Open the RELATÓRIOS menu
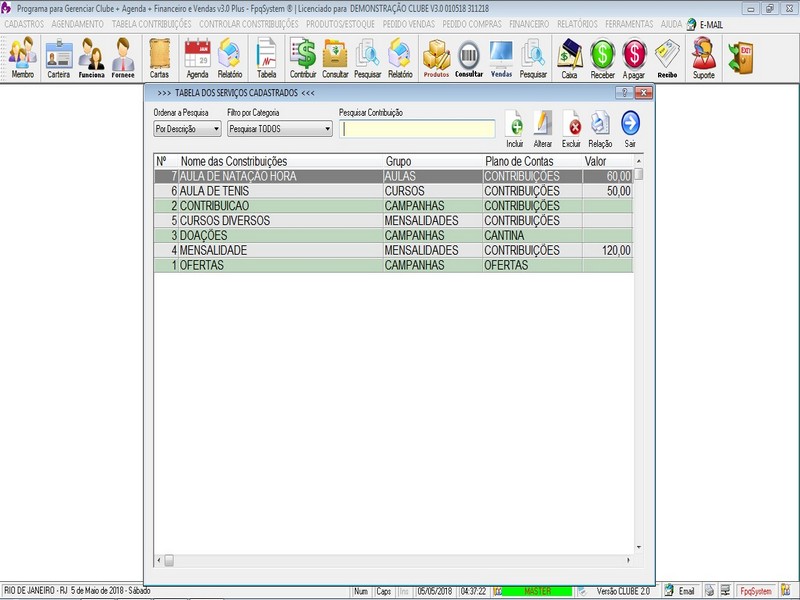 click(x=577, y=24)
